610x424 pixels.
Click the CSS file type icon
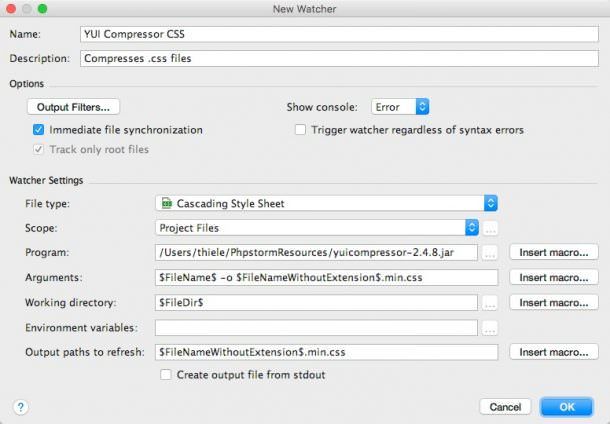click(167, 203)
